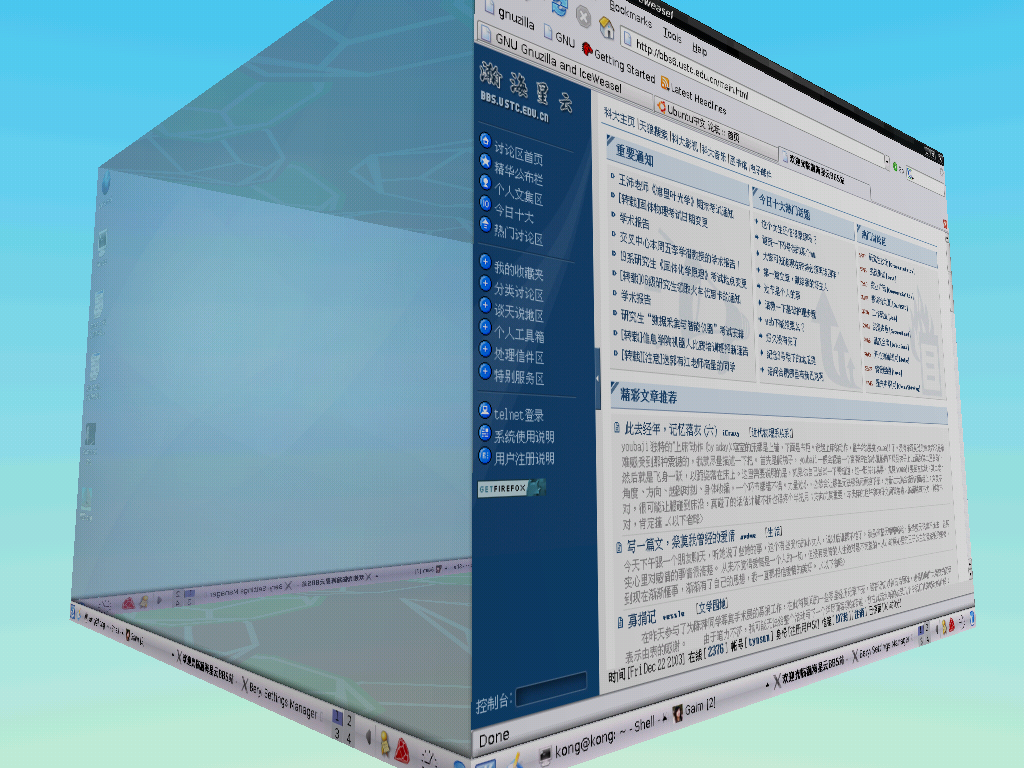Click the 讨论区首页 sidebar icon
The image size is (1024, 768).
click(485, 140)
